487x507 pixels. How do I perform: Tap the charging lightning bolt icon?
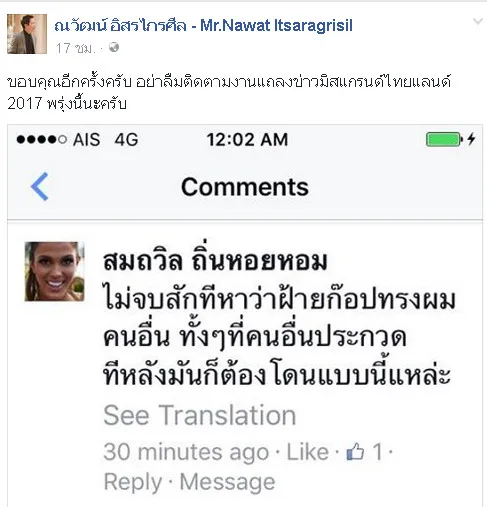pyautogui.click(x=471, y=139)
